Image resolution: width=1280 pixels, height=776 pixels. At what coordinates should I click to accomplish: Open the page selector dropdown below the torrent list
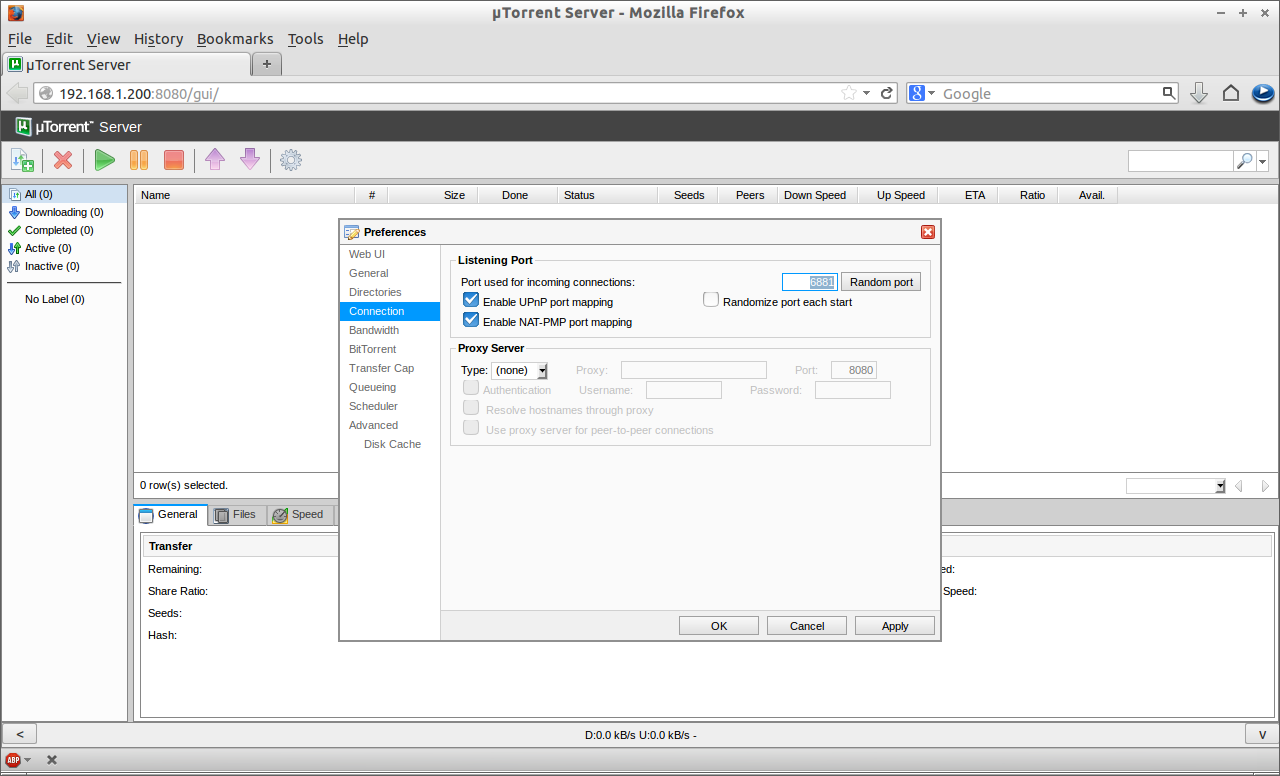1176,486
